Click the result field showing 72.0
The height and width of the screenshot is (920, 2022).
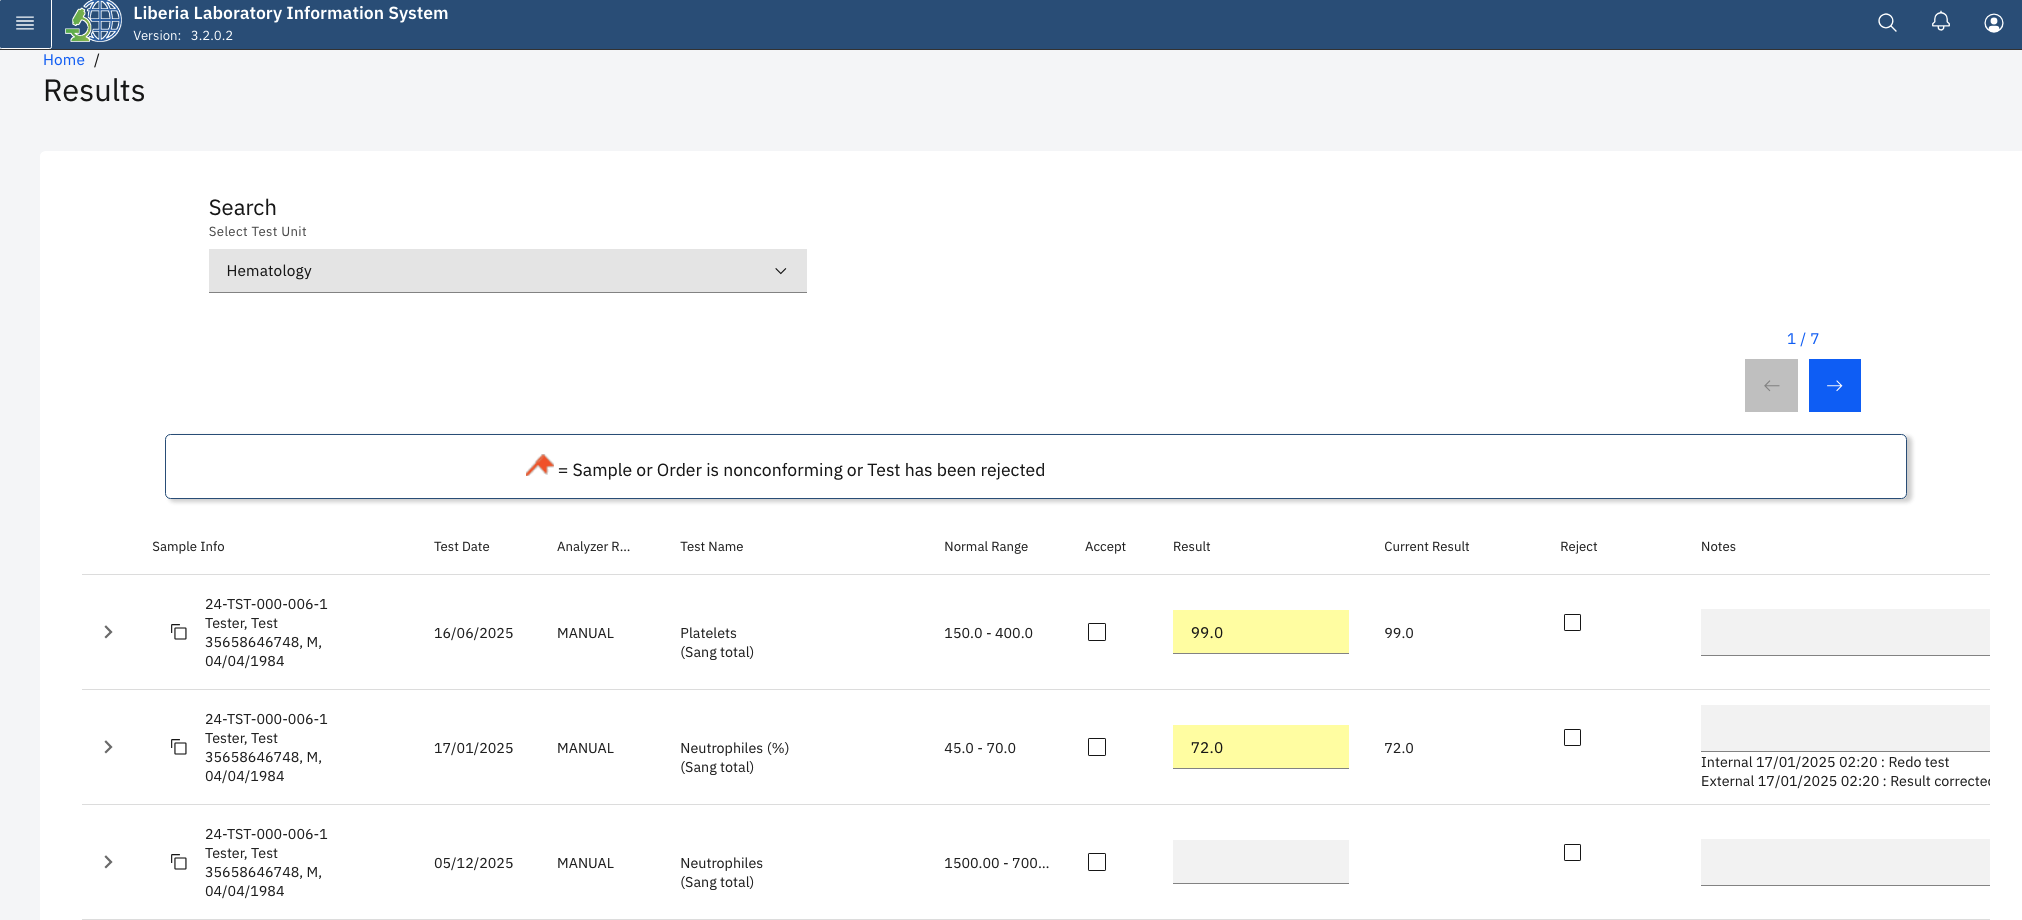(x=1260, y=747)
